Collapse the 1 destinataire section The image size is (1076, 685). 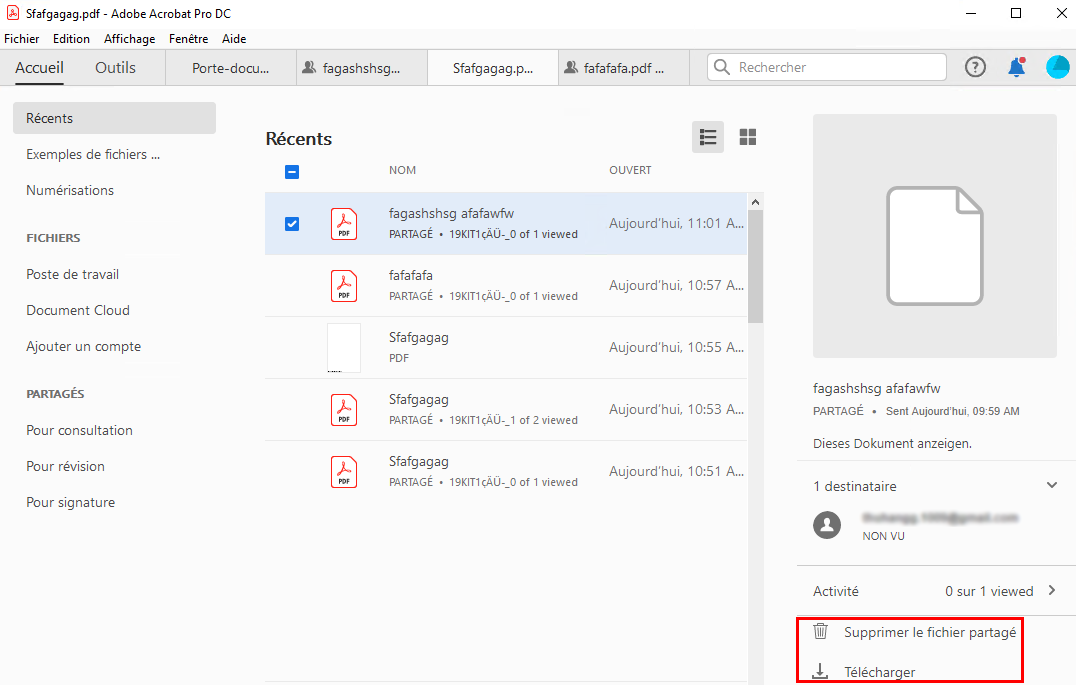click(x=1052, y=485)
